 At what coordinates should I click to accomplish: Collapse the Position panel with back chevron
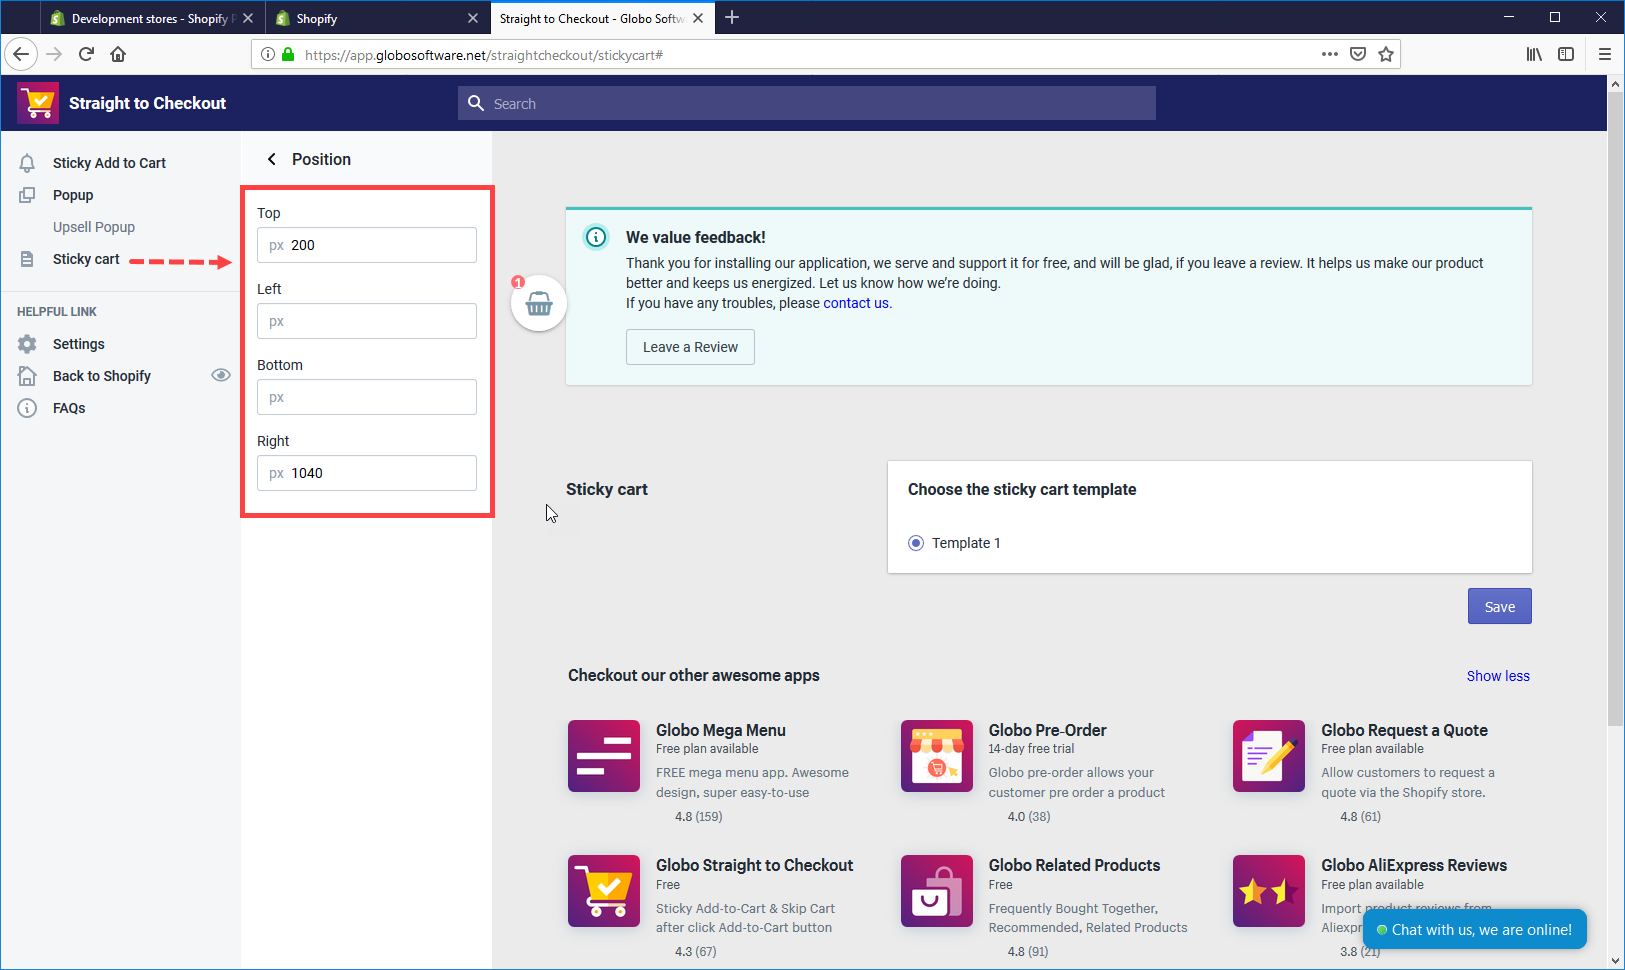(x=271, y=160)
